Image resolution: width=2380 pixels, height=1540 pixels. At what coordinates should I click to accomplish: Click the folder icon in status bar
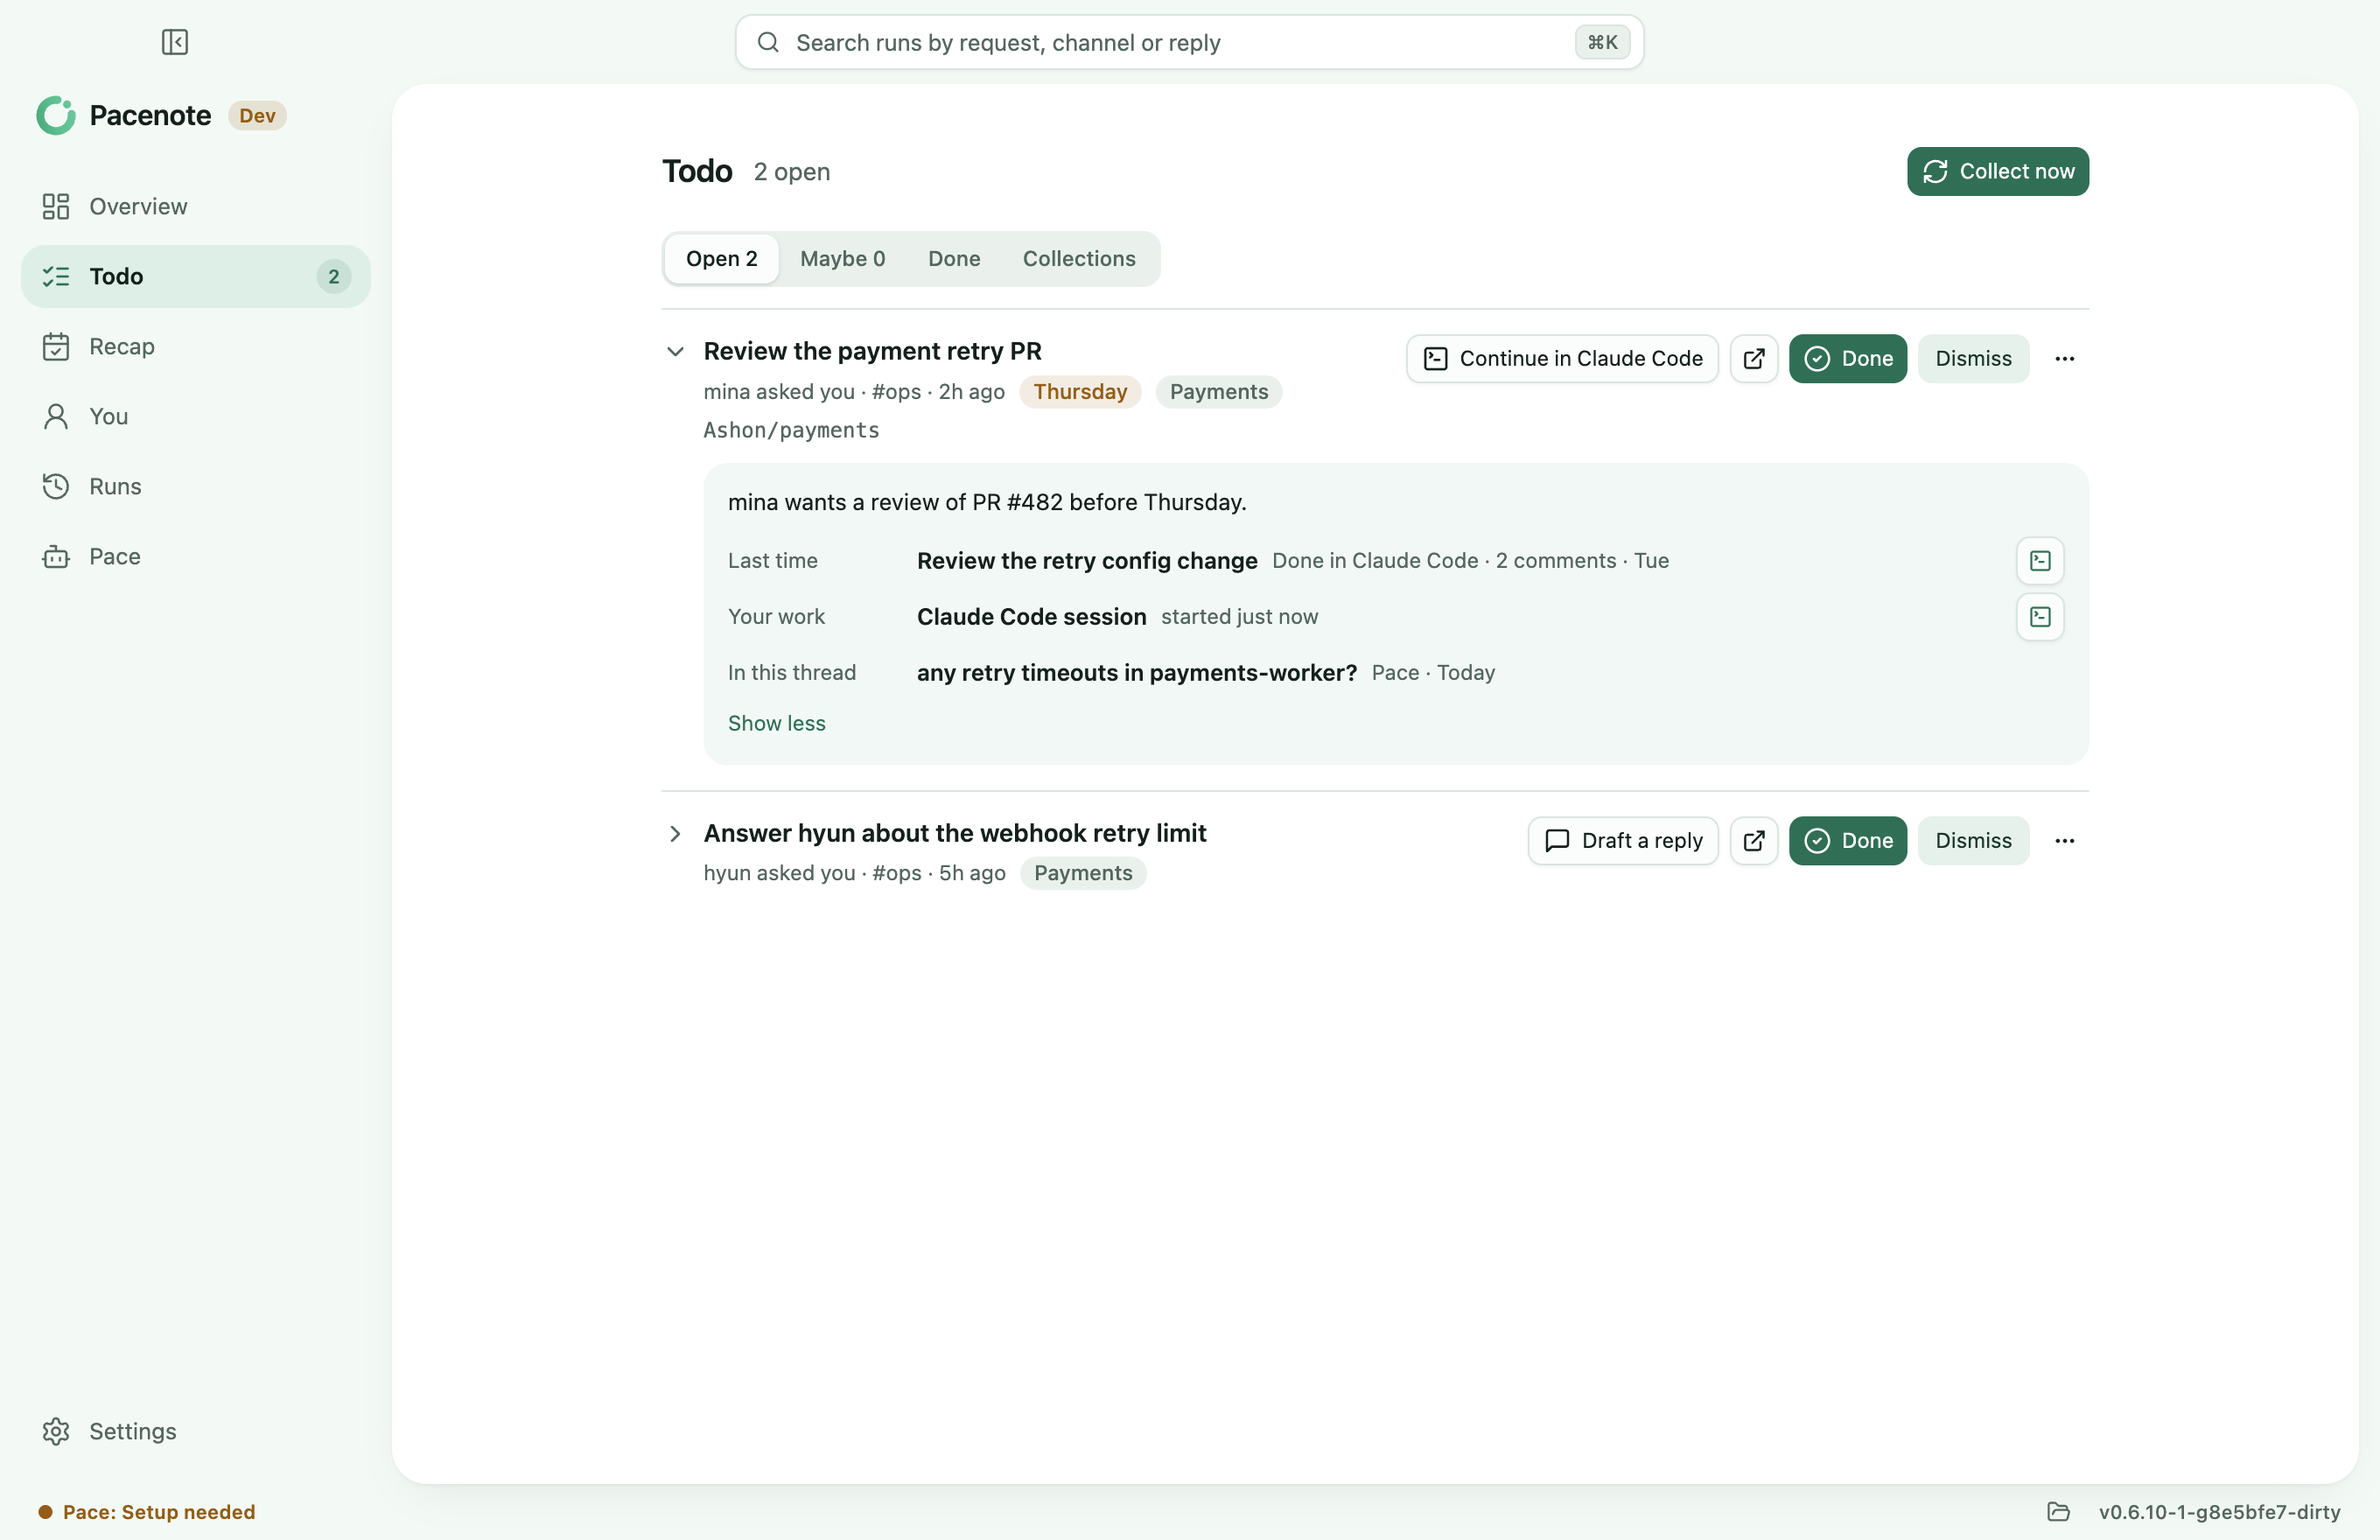pos(2058,1512)
